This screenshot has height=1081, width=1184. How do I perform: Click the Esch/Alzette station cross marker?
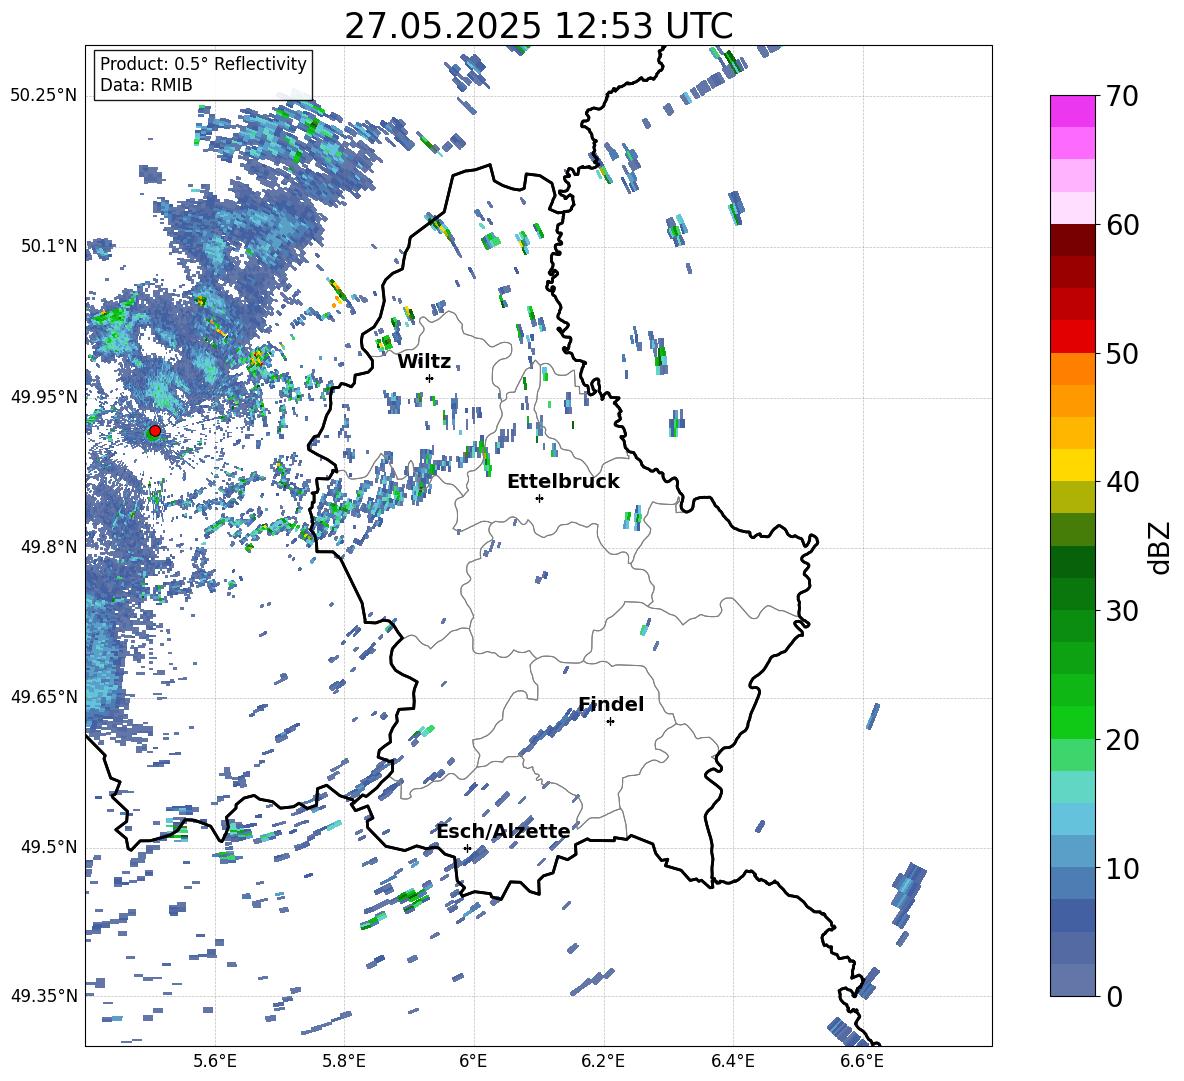point(467,848)
